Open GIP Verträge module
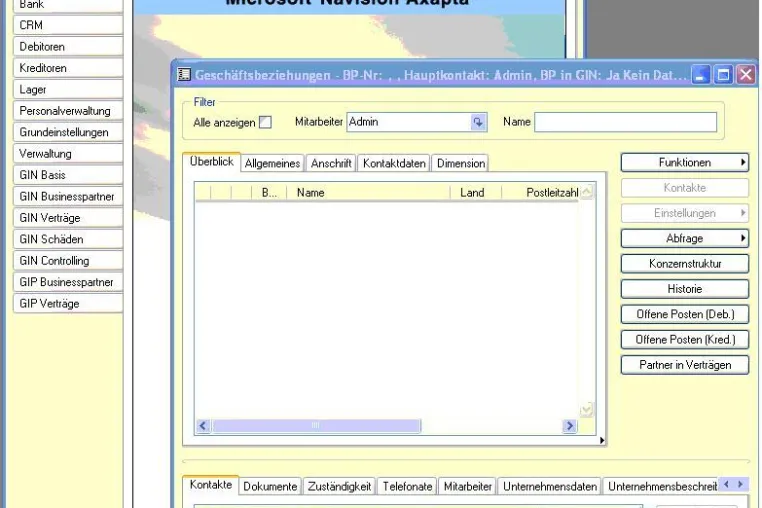 [x=68, y=303]
